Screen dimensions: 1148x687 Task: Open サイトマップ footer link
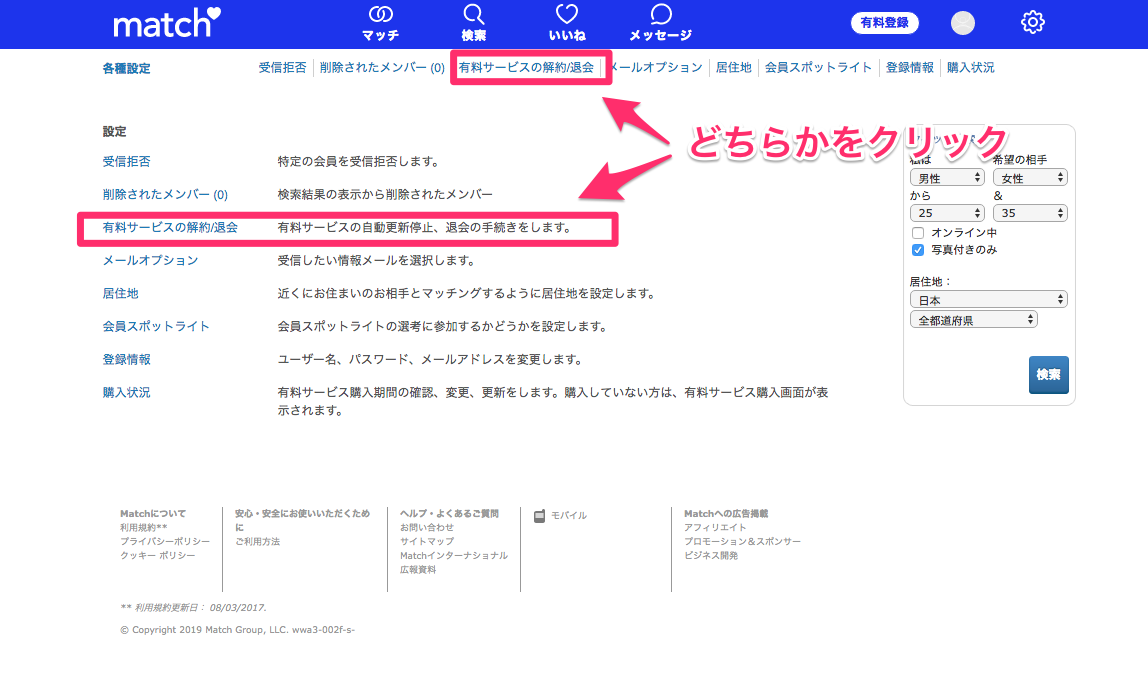pyautogui.click(x=427, y=541)
